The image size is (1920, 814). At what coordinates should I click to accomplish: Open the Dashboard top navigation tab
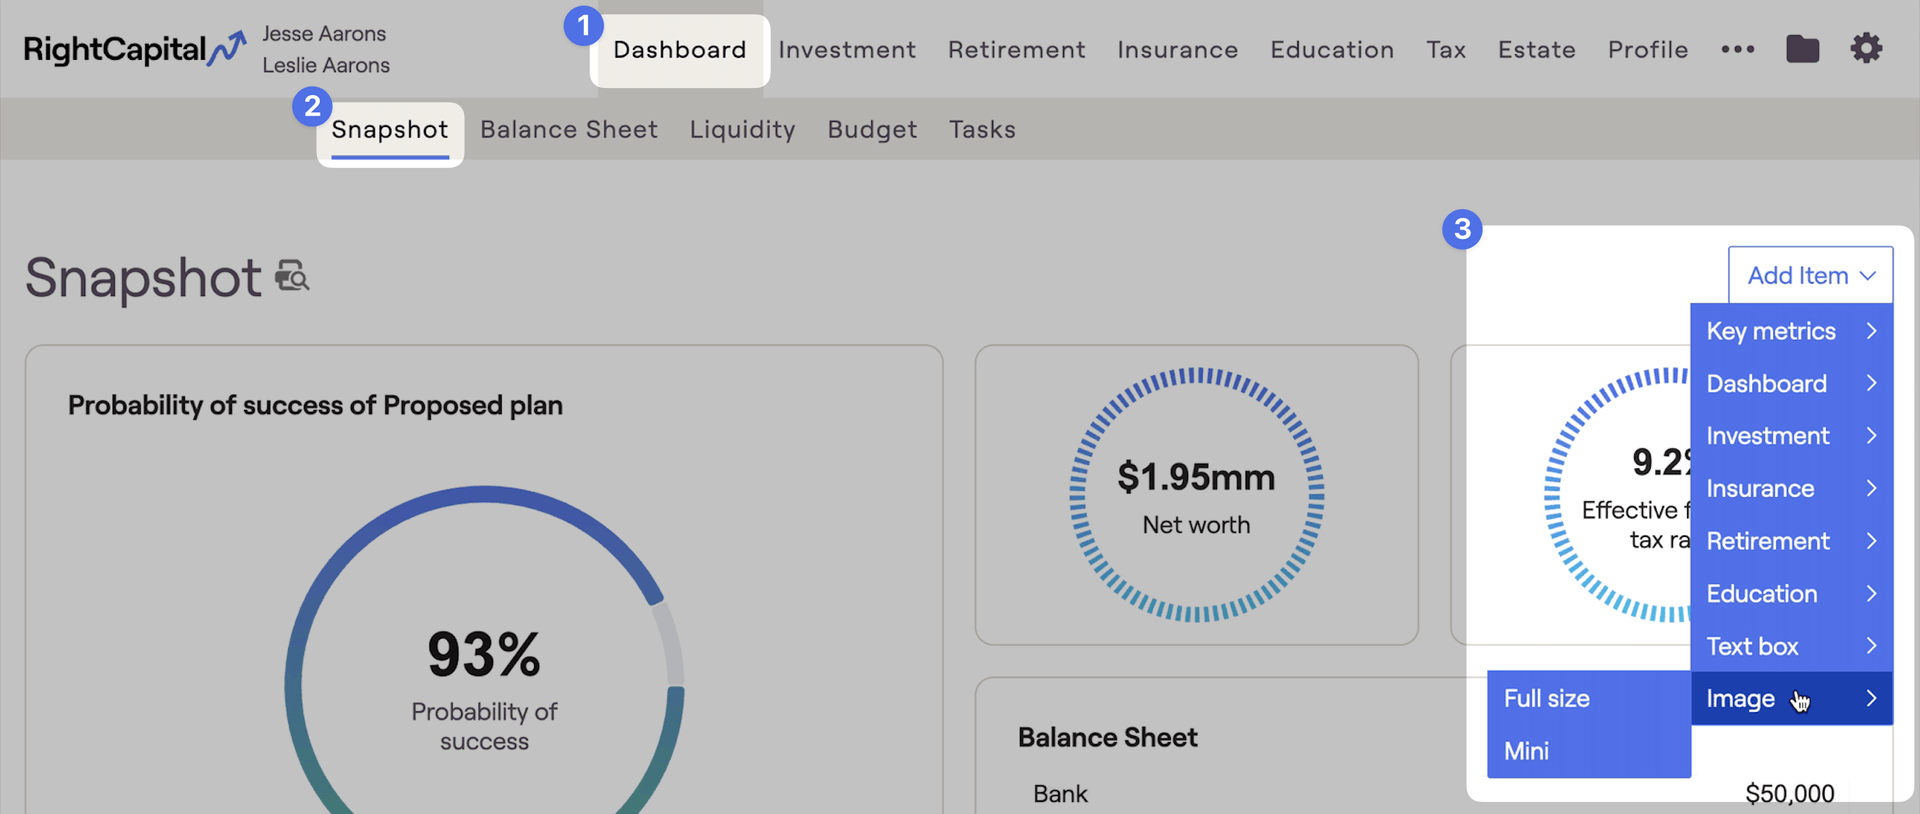click(680, 50)
